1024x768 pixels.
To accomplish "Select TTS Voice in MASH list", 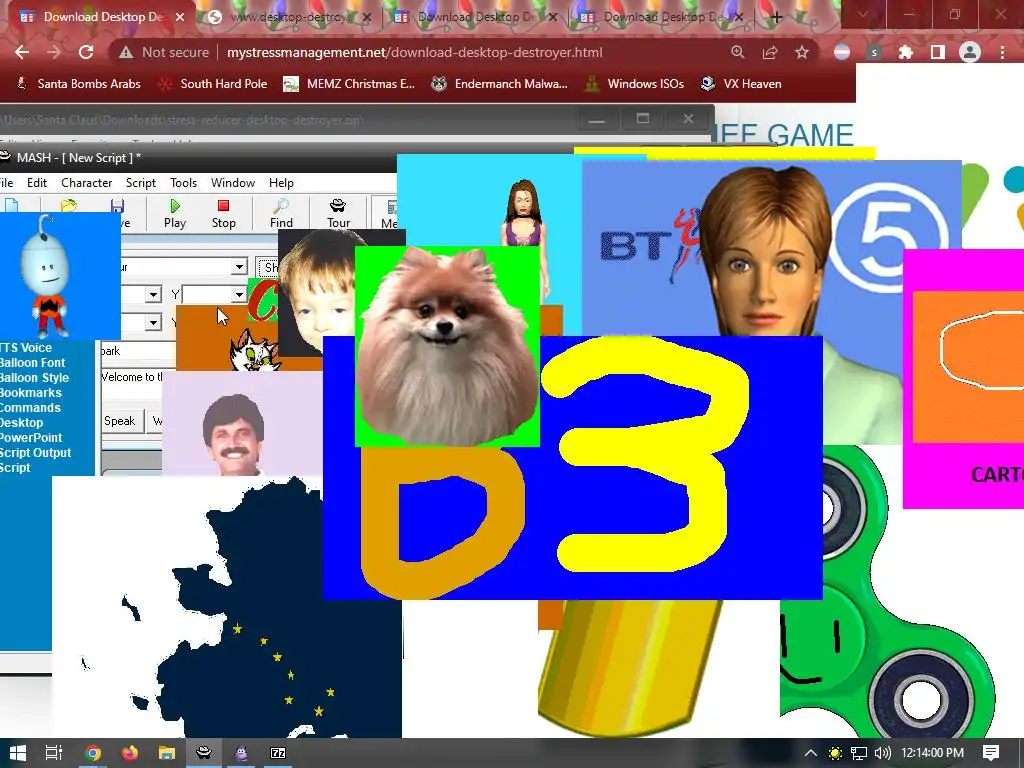I will tap(26, 347).
